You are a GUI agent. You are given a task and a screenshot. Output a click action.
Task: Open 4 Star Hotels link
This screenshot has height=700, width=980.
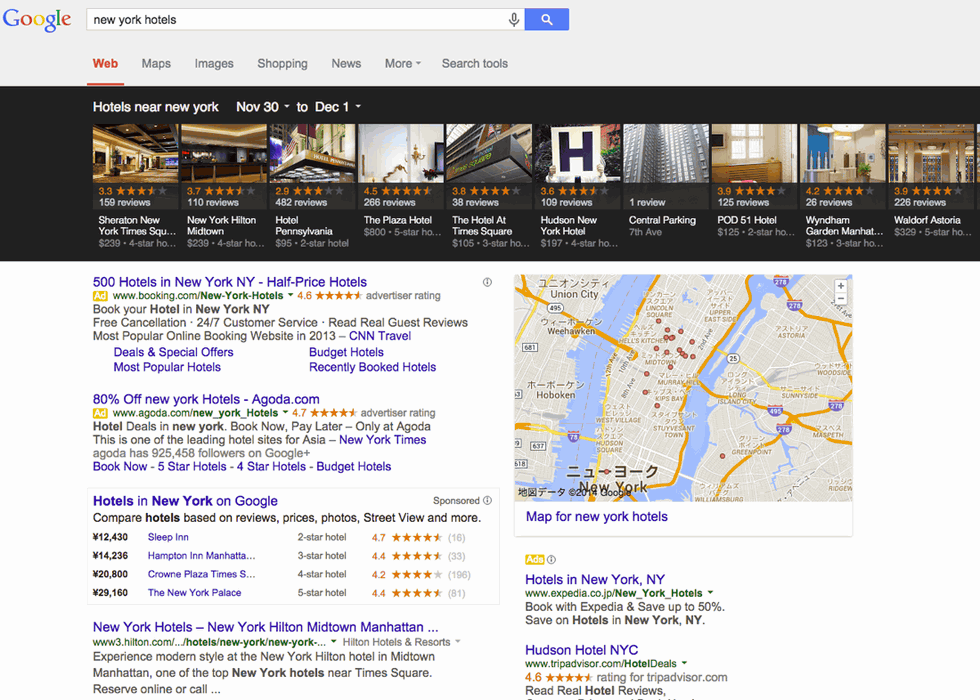[x=271, y=466]
